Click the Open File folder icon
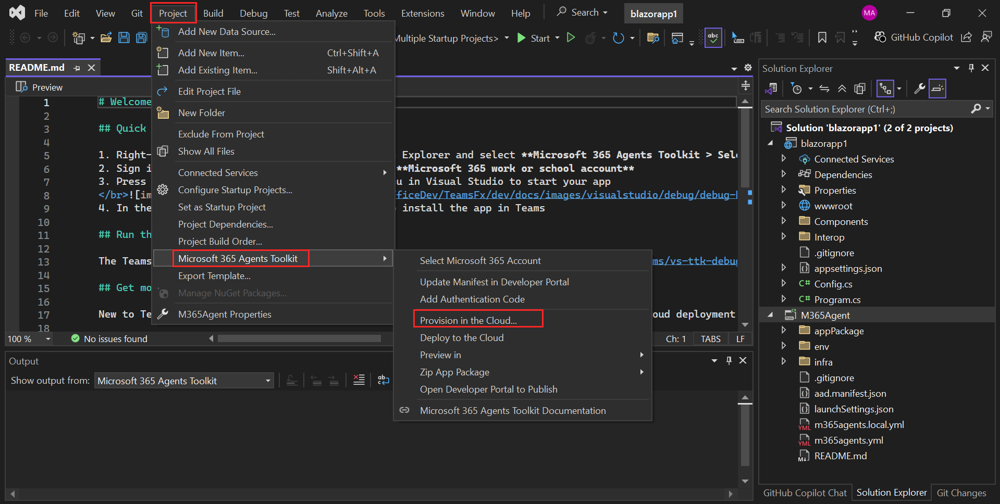 [106, 38]
